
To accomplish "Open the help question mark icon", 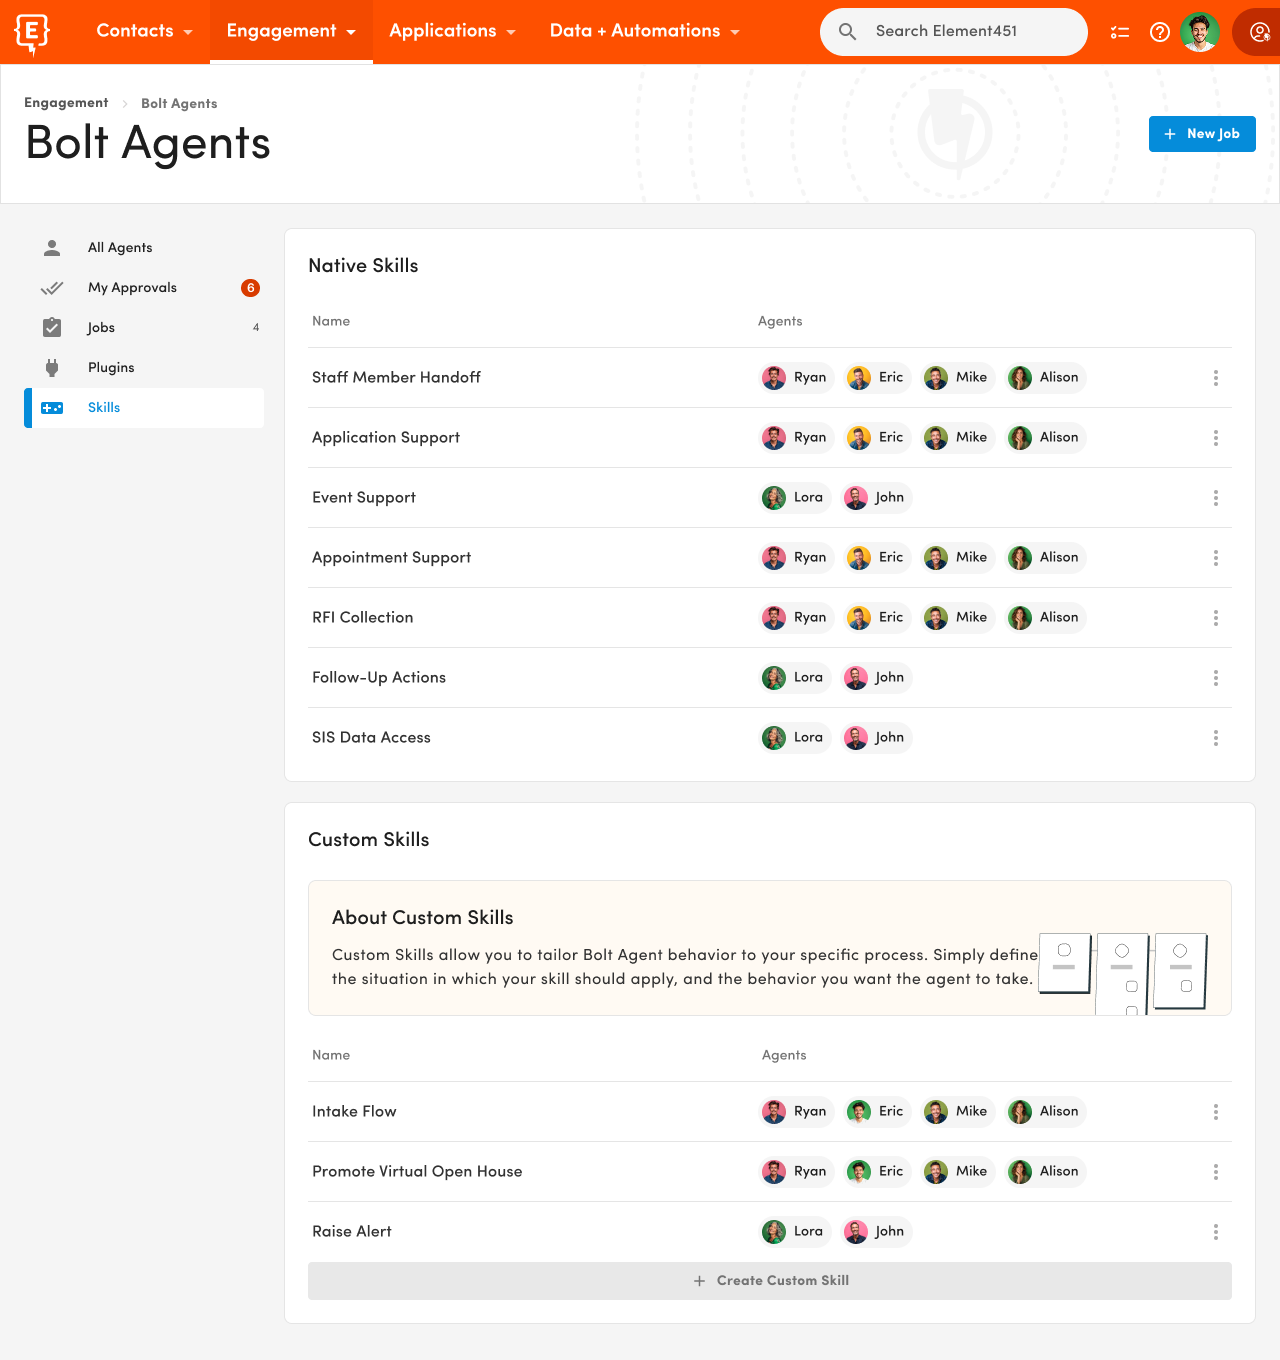I will click(x=1160, y=32).
